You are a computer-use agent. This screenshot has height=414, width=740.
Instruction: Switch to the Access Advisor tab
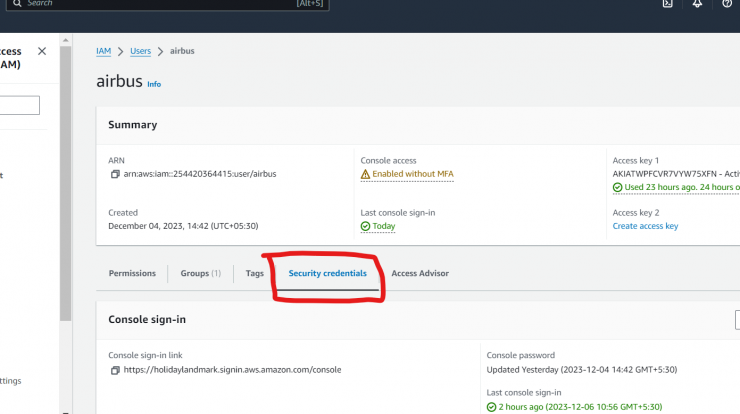click(420, 273)
